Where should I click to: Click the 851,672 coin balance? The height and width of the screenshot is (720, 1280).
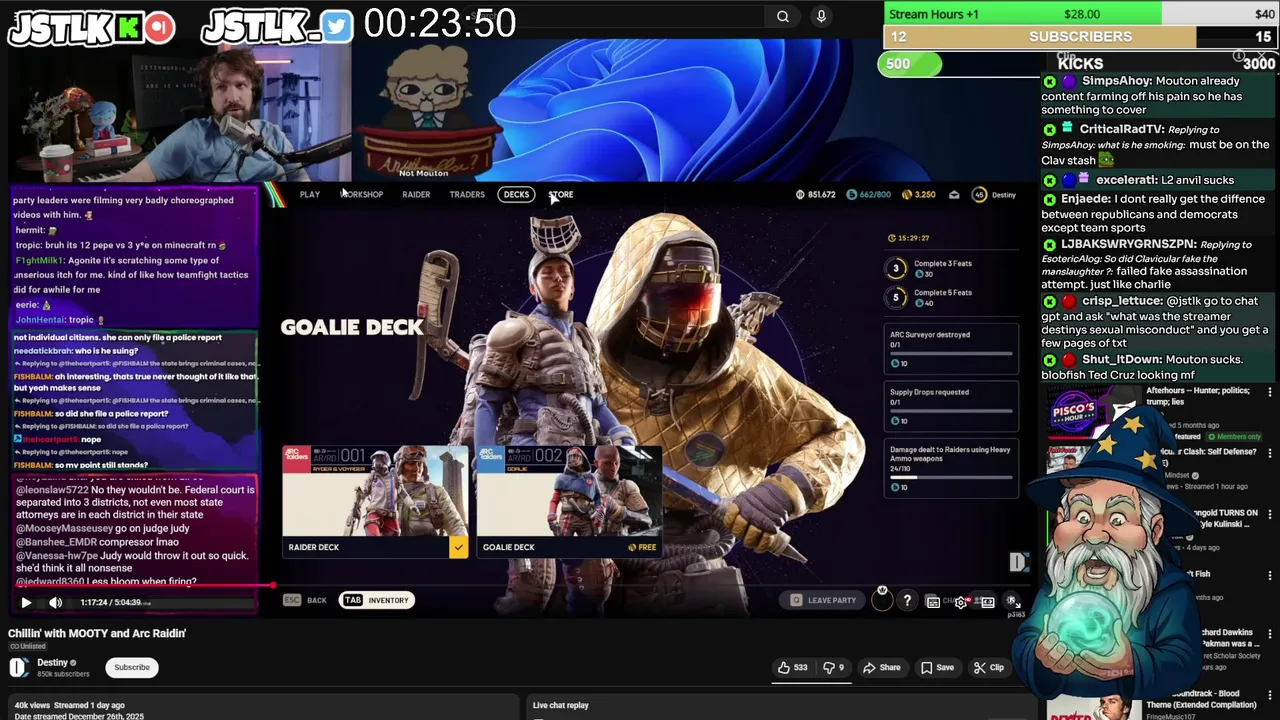pos(815,195)
